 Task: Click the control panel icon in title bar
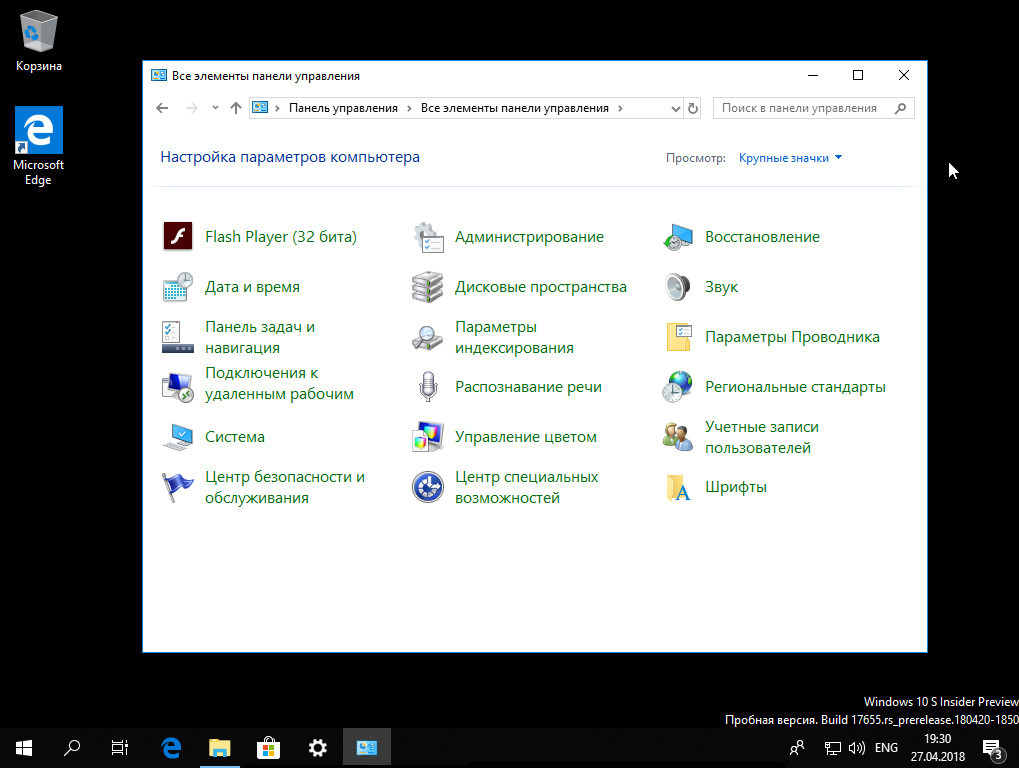coord(159,75)
